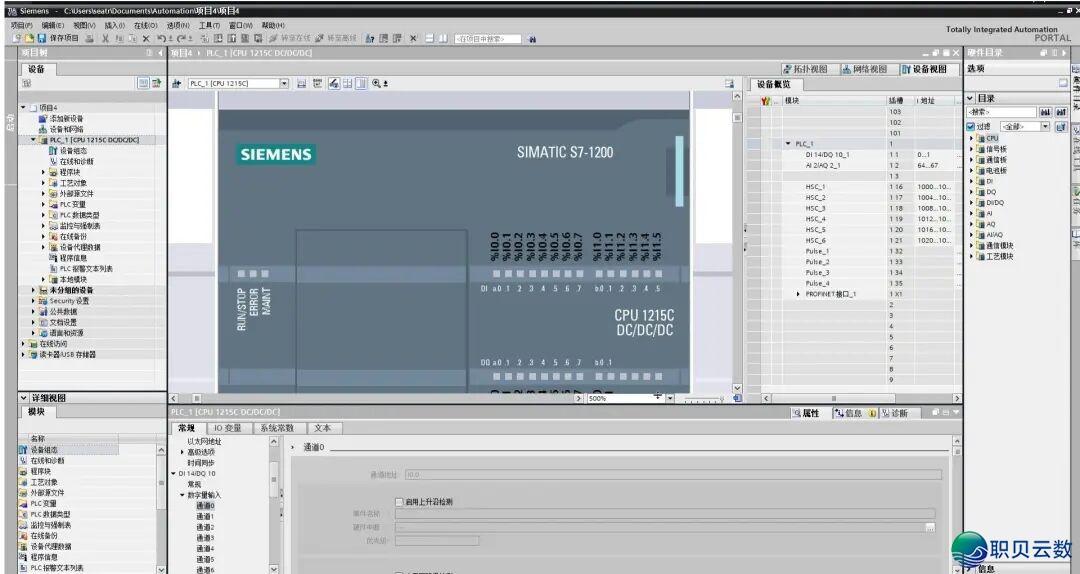Screen dimensions: 1080x574
Task: Click the split editor horizontally icon
Action: pos(430,39)
